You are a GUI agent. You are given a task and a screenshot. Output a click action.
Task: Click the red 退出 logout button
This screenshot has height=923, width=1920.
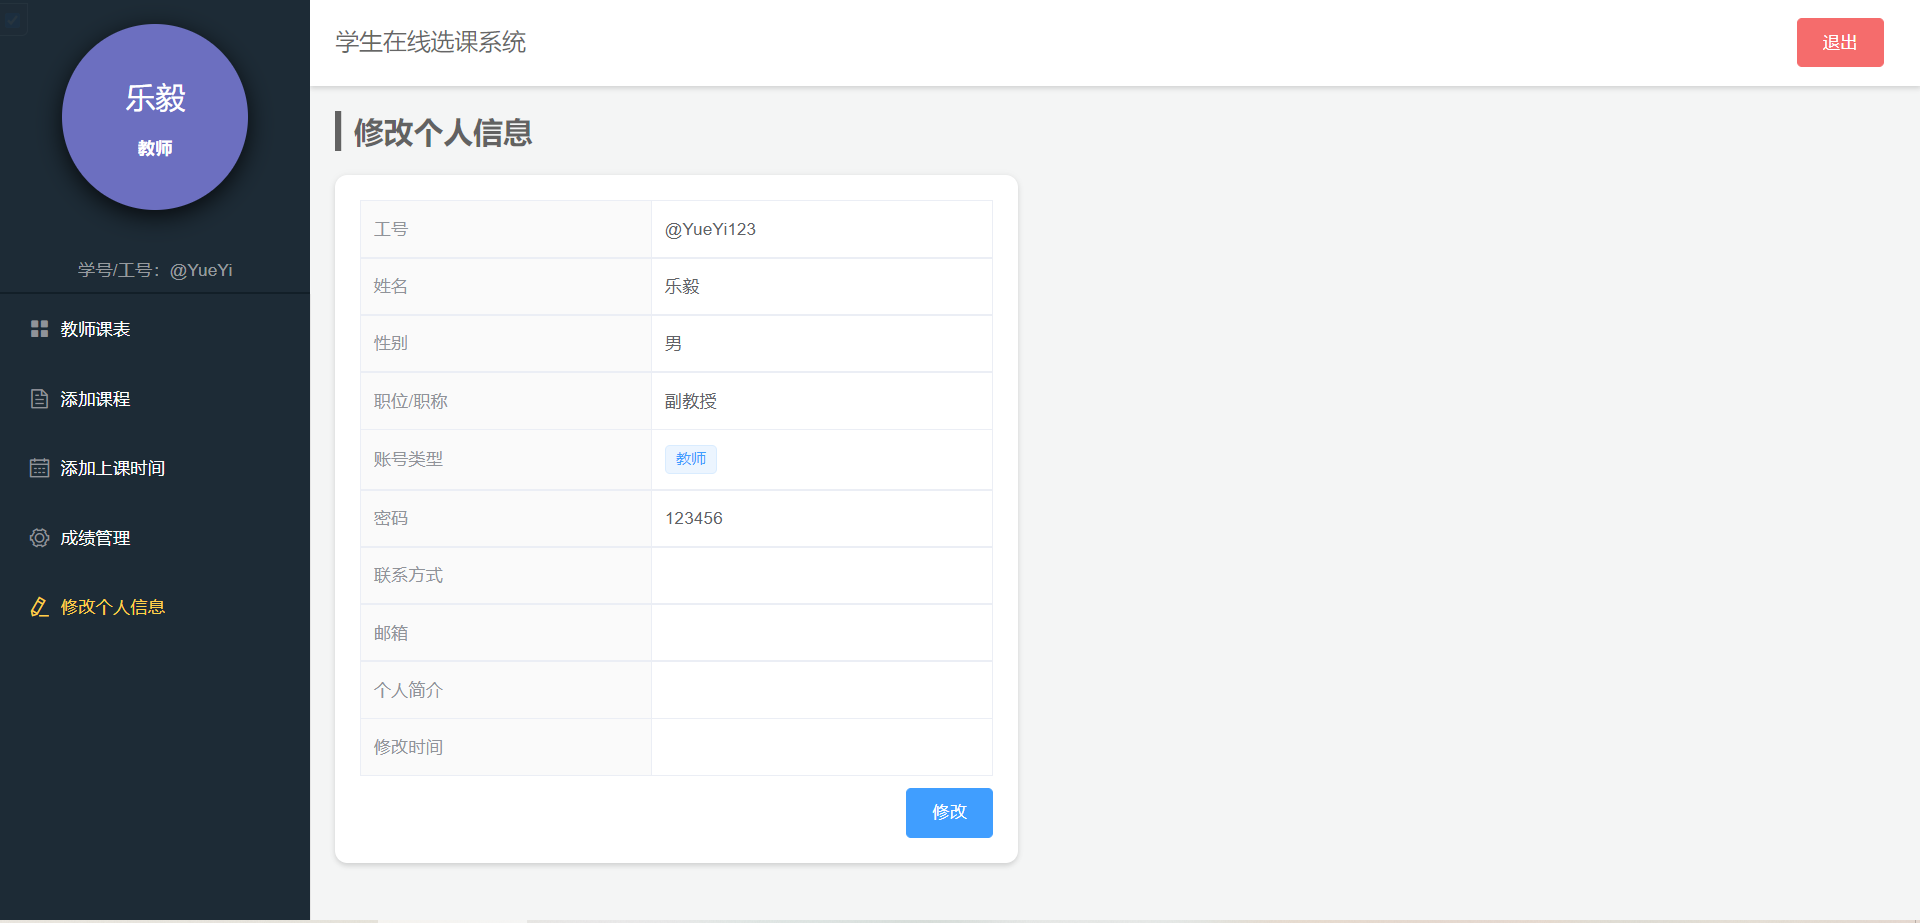click(x=1840, y=42)
